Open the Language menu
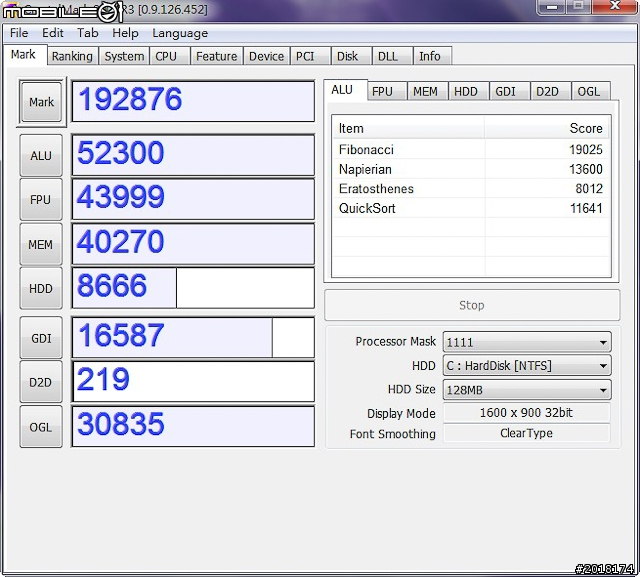Viewport: 640px width, 577px height. click(x=180, y=33)
